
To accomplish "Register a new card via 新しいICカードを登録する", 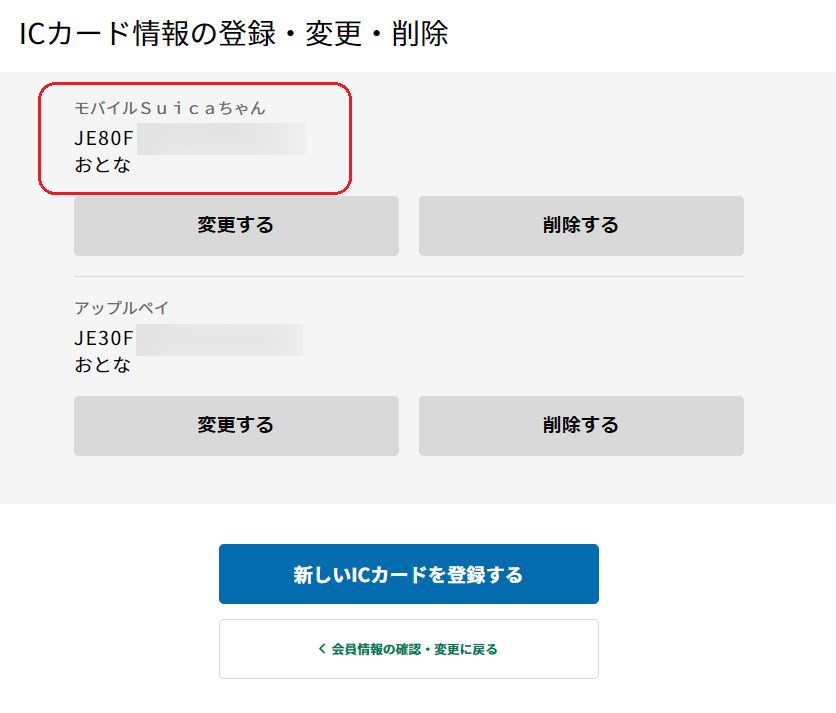I will coord(408,574).
